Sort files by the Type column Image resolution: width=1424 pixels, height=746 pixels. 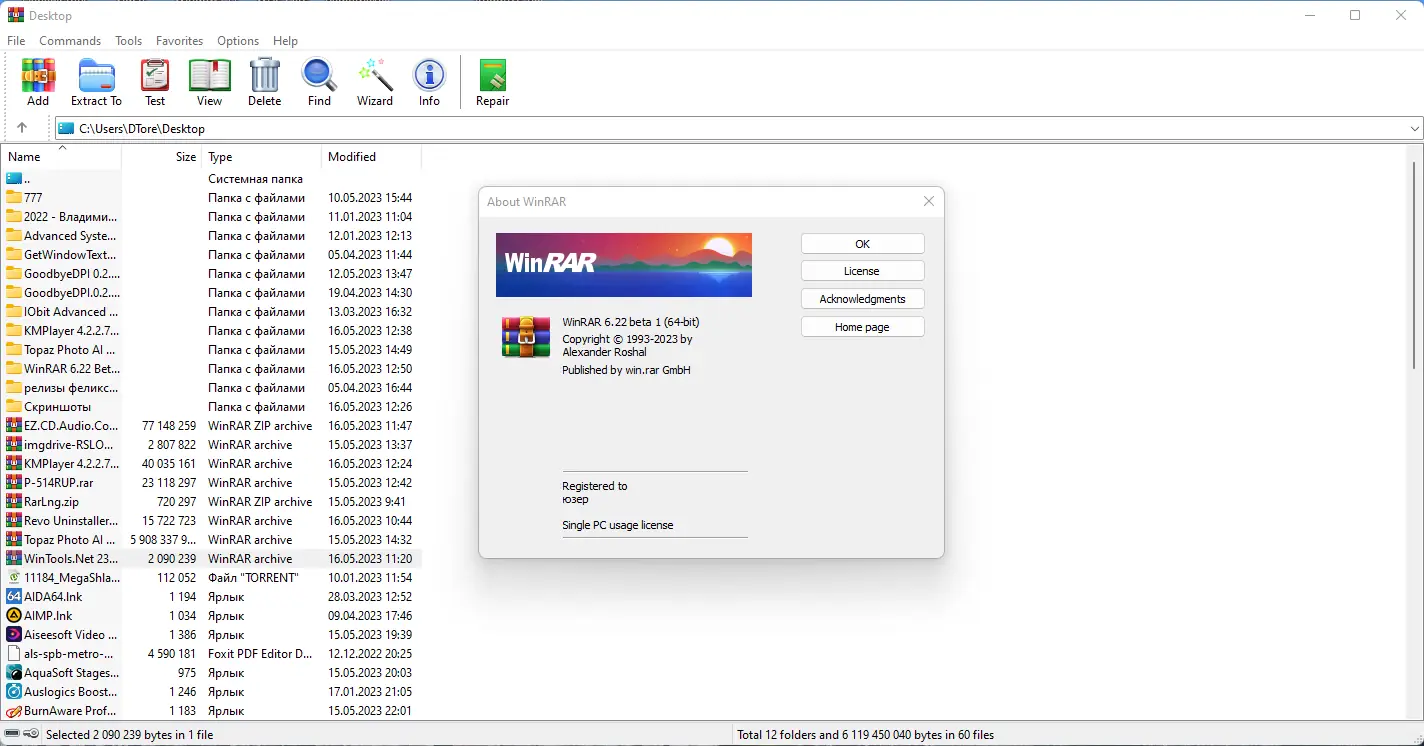click(x=262, y=157)
